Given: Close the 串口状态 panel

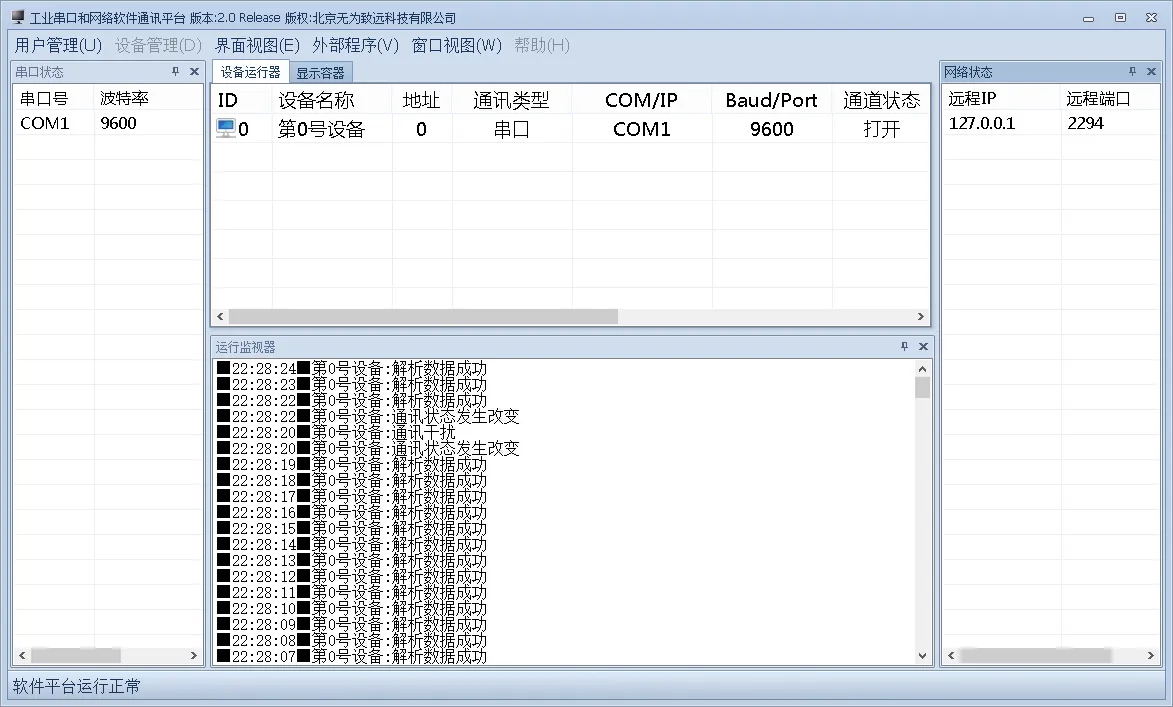Looking at the screenshot, I should pos(194,72).
